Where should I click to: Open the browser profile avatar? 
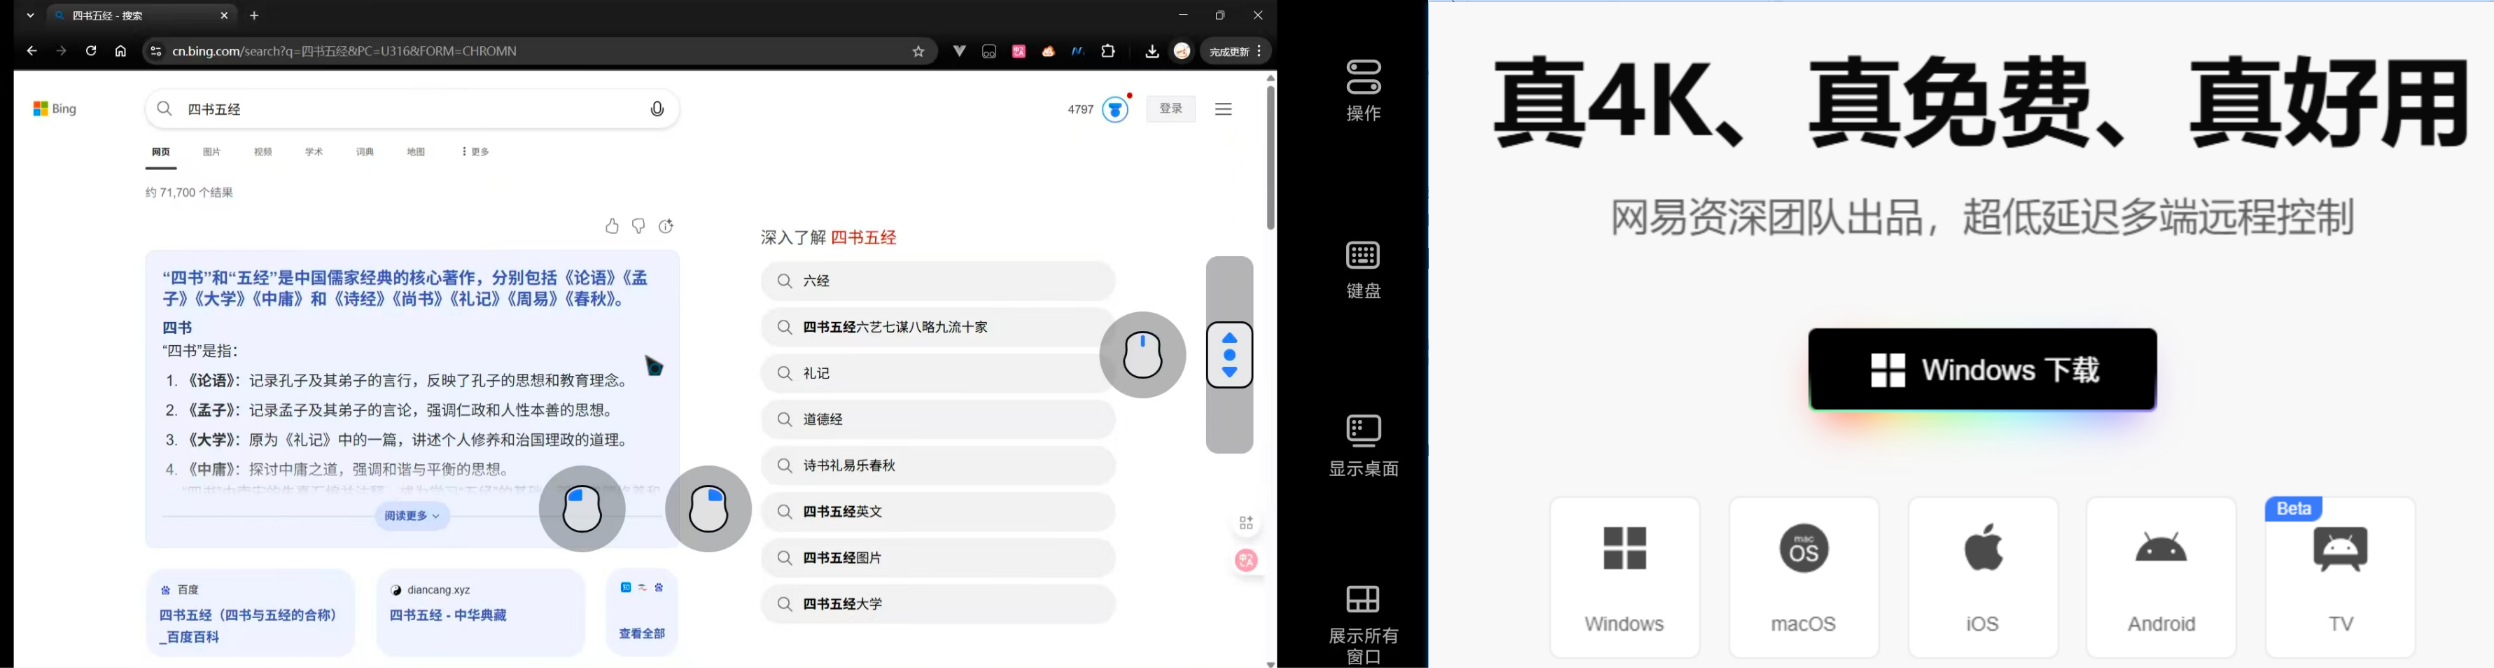coord(1182,51)
